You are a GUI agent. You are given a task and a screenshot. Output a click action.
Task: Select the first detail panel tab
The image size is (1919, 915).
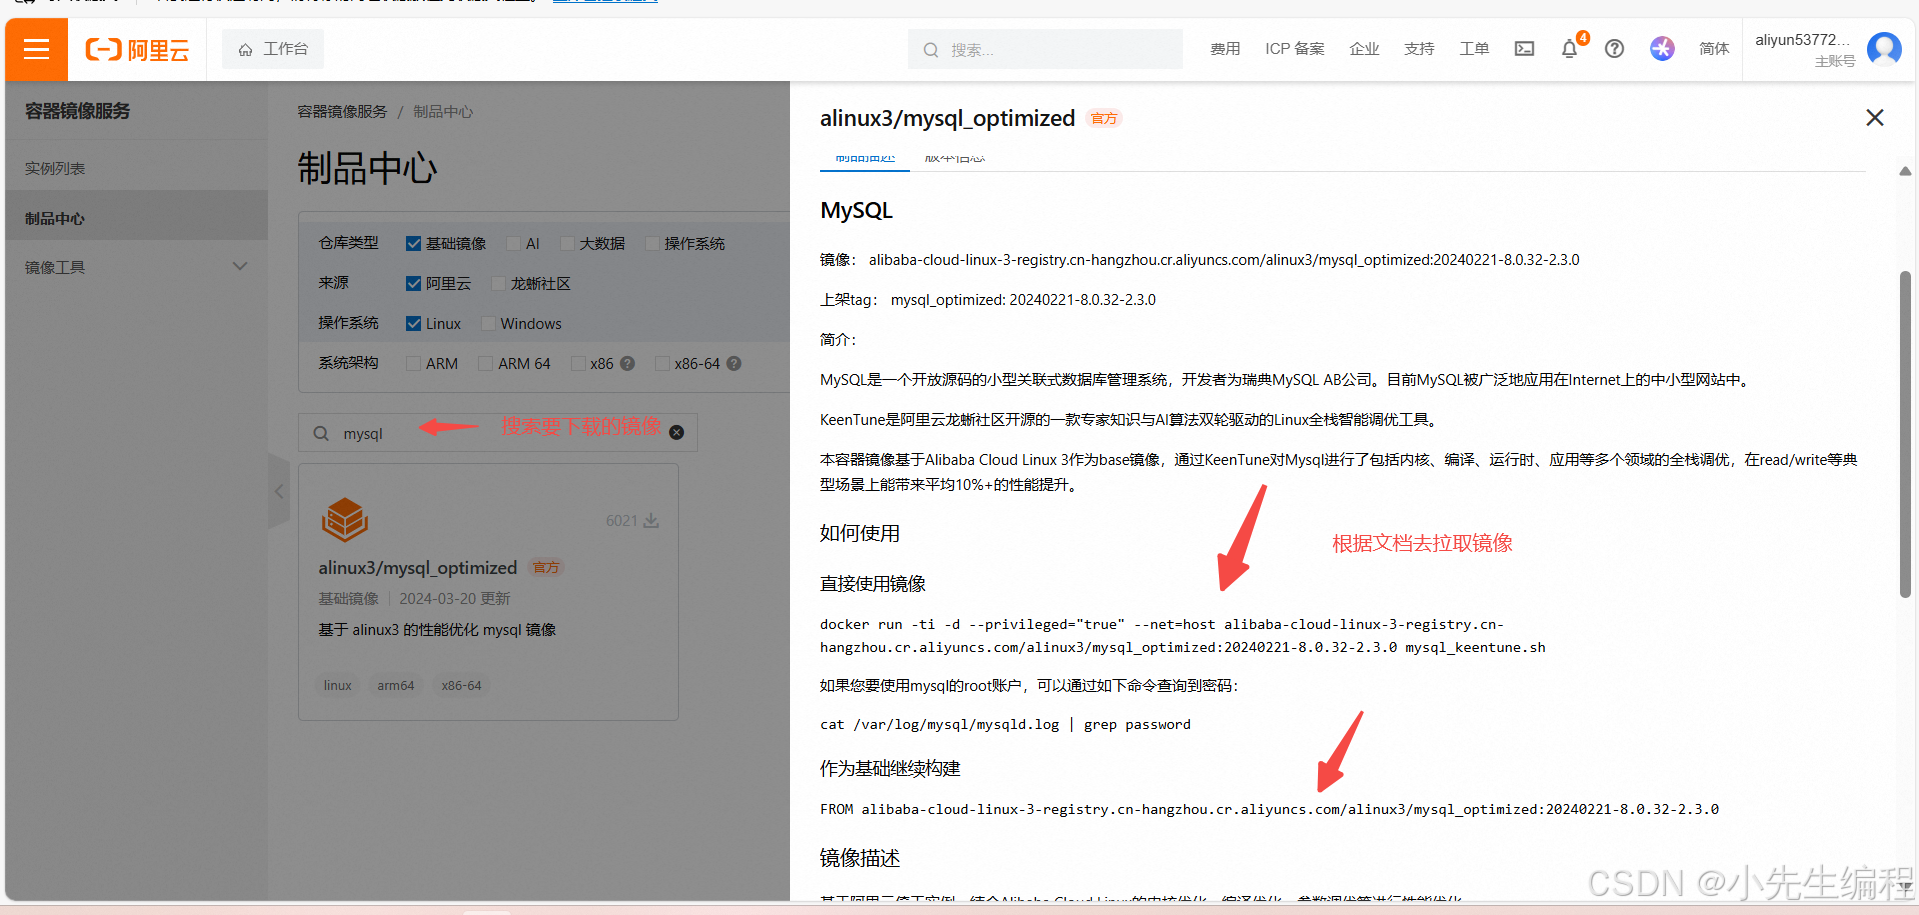pyautogui.click(x=865, y=158)
